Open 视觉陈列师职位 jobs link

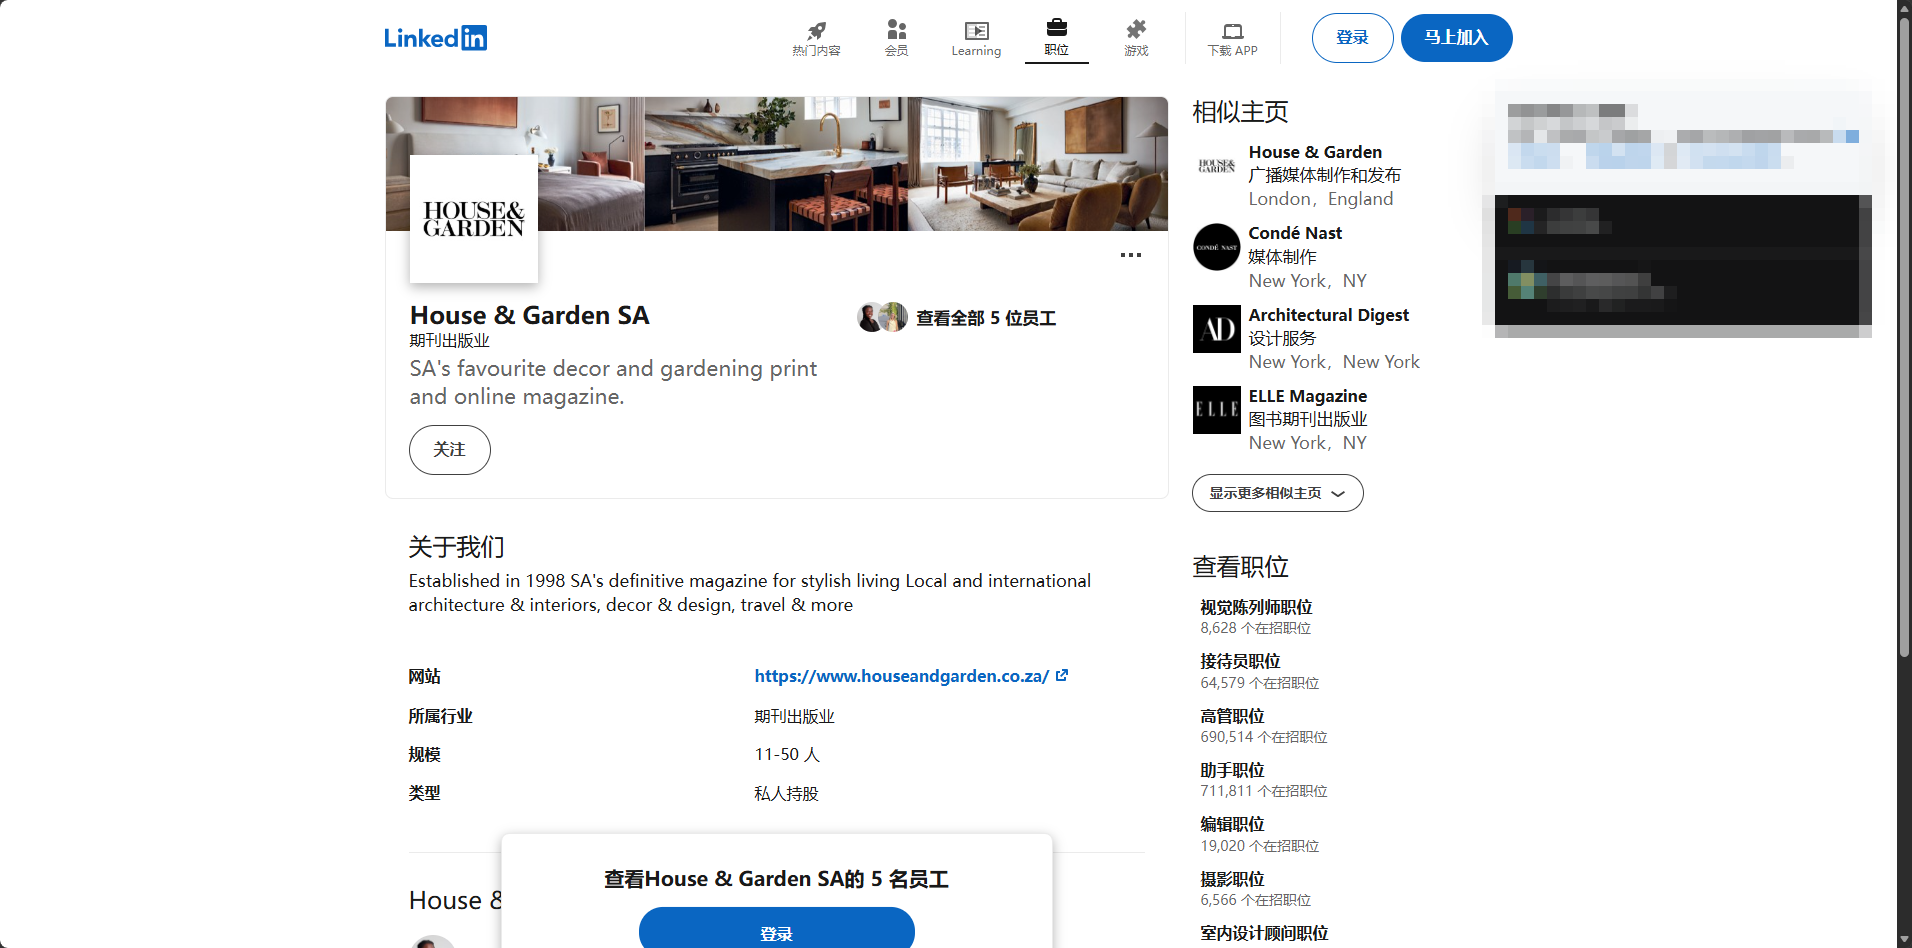1256,607
